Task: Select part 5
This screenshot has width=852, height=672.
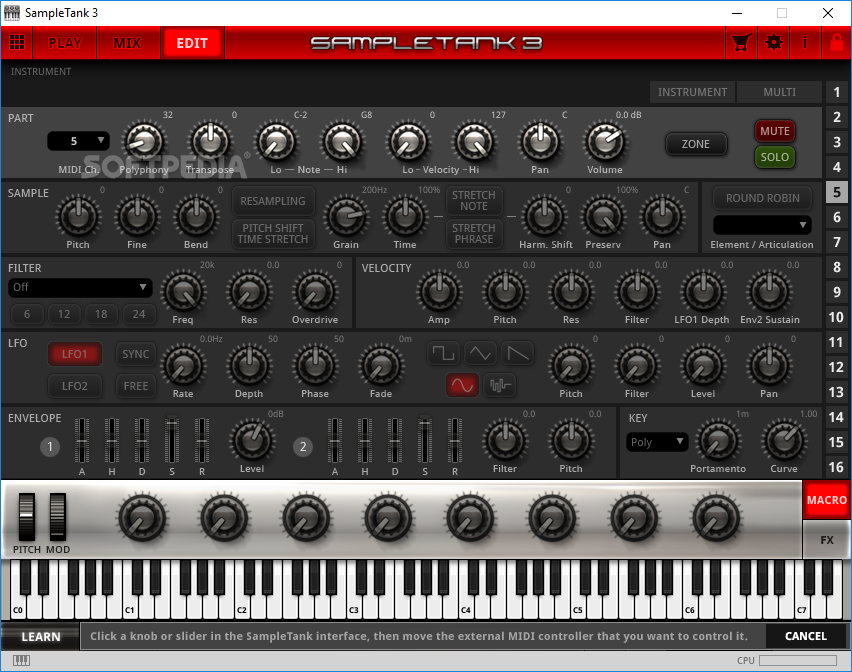Action: tap(837, 192)
